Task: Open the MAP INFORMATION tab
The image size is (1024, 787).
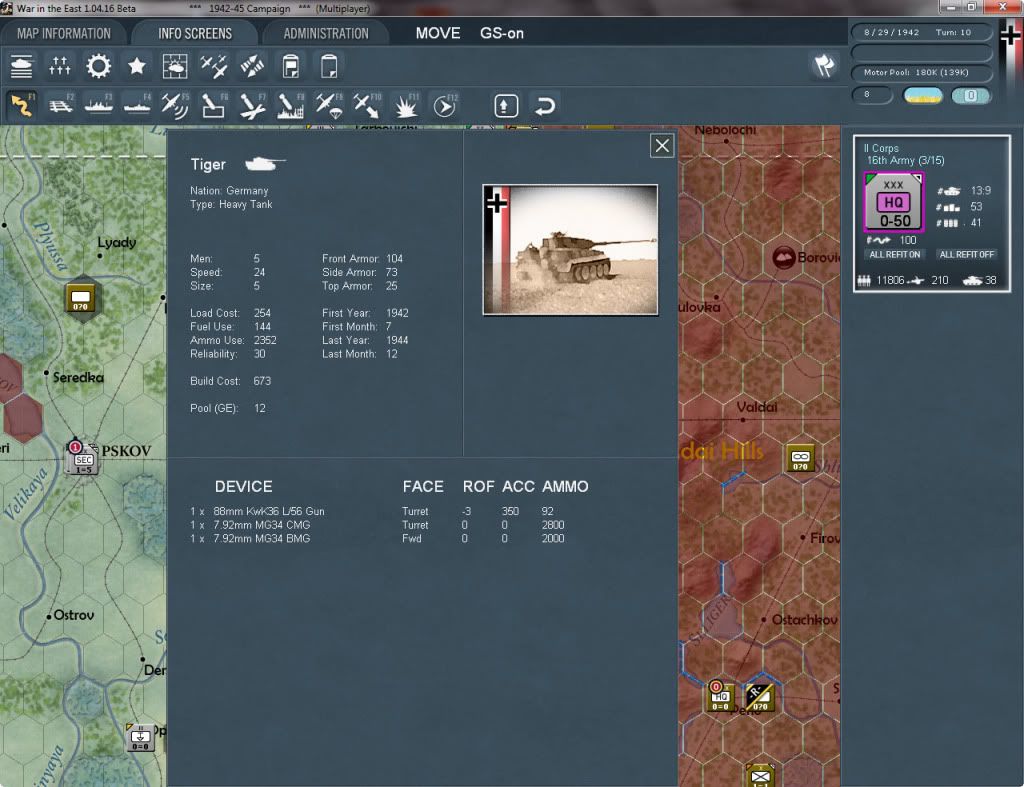Action: (63, 33)
